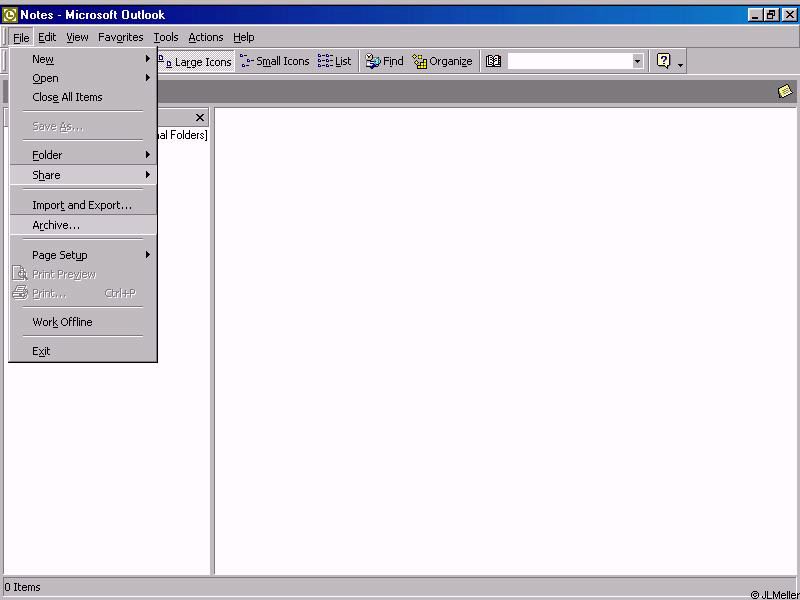The width and height of the screenshot is (800, 600).
Task: Open the Organize pane
Action: pyautogui.click(x=442, y=61)
